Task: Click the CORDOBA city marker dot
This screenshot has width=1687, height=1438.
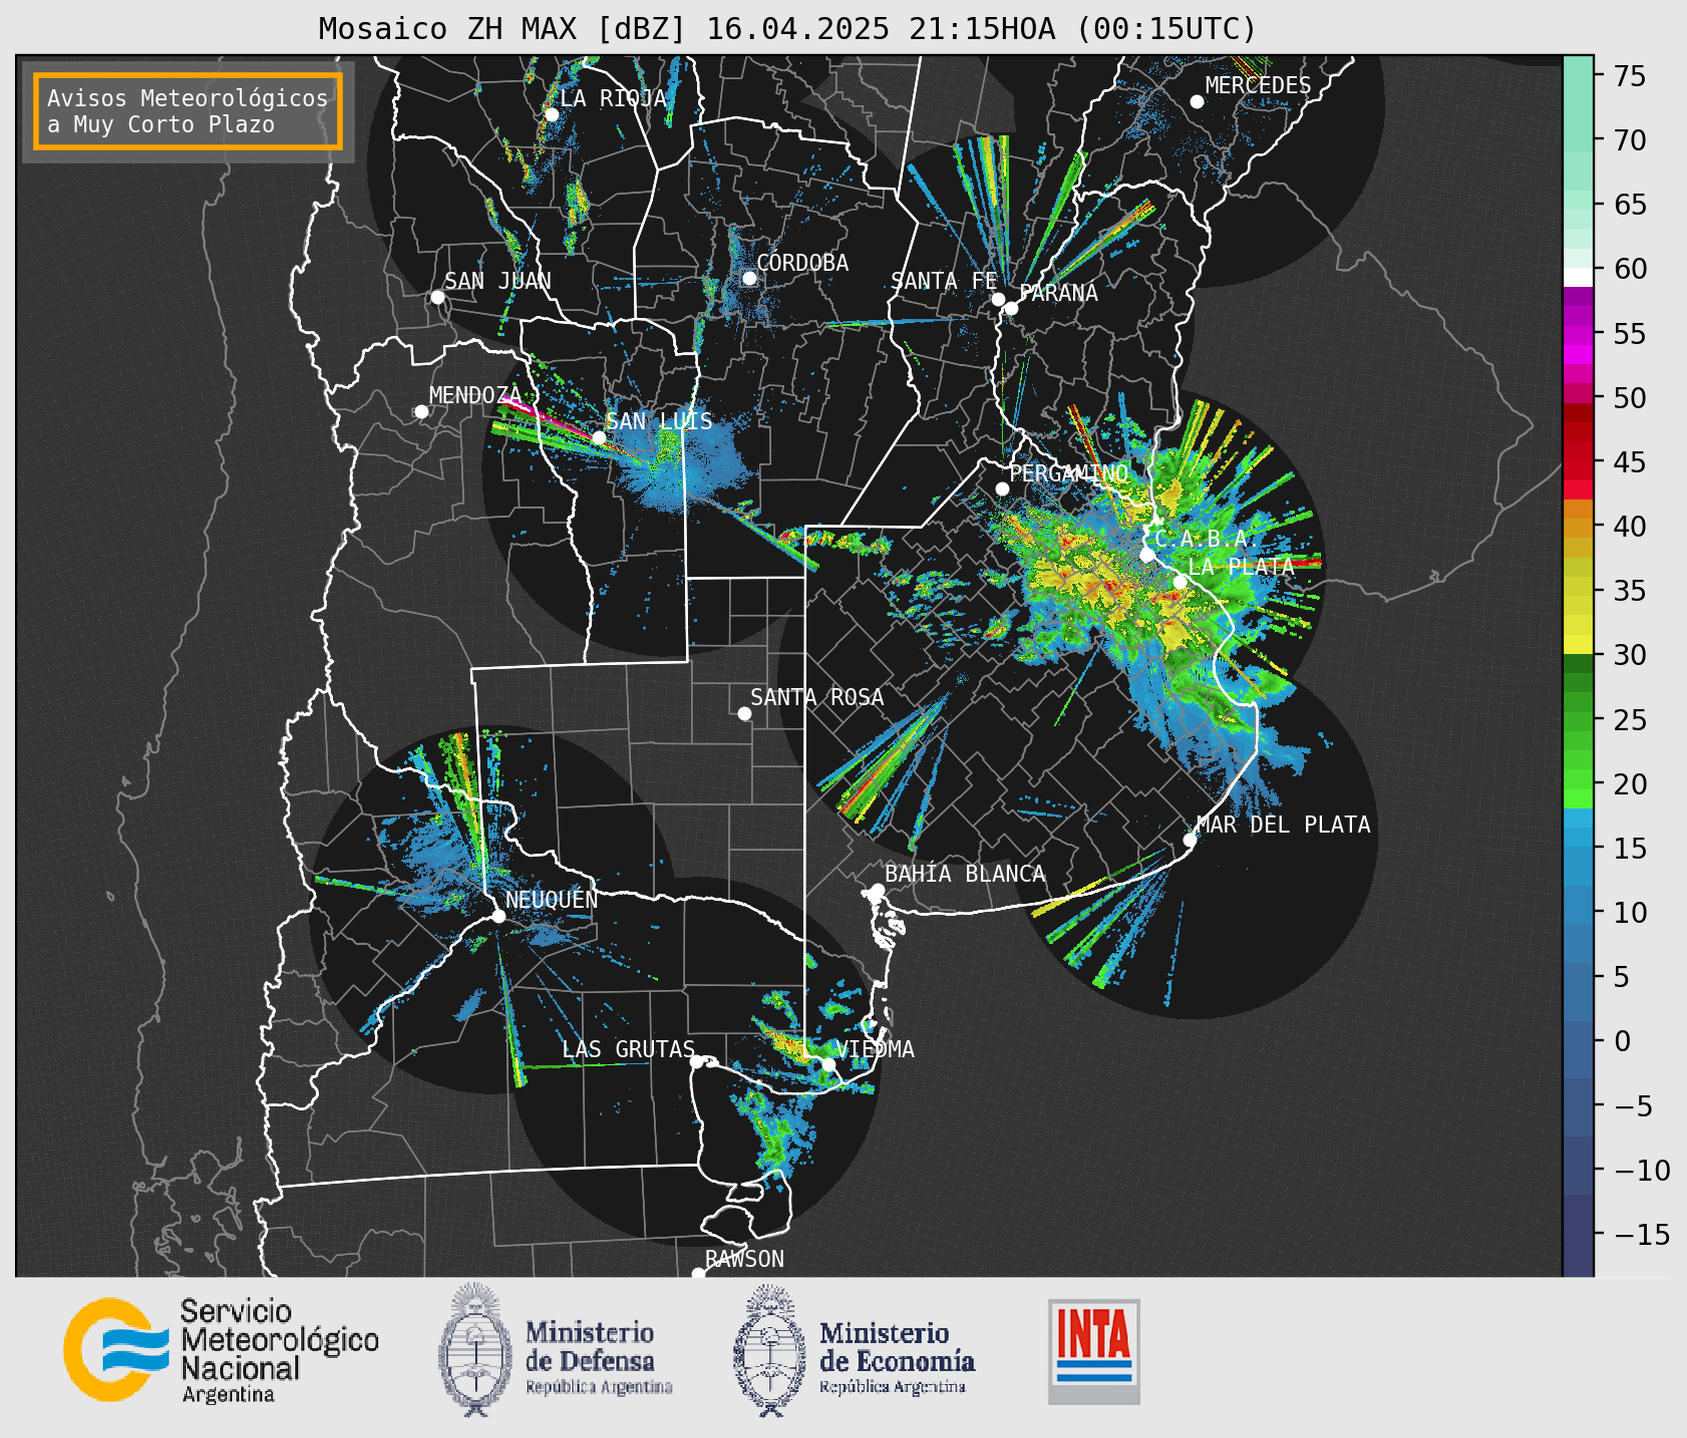Action: [x=749, y=278]
